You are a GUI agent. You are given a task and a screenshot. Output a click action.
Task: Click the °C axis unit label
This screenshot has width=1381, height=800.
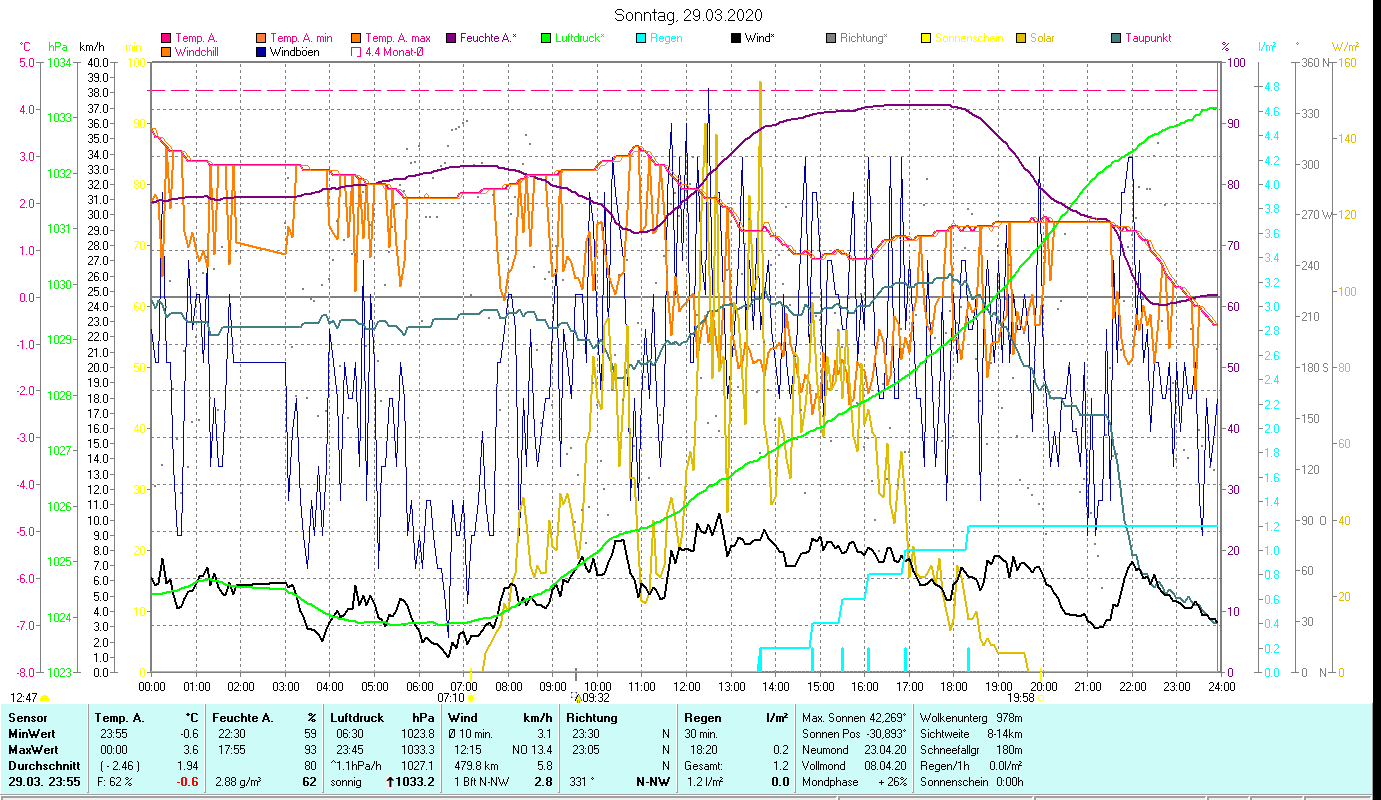click(x=25, y=47)
